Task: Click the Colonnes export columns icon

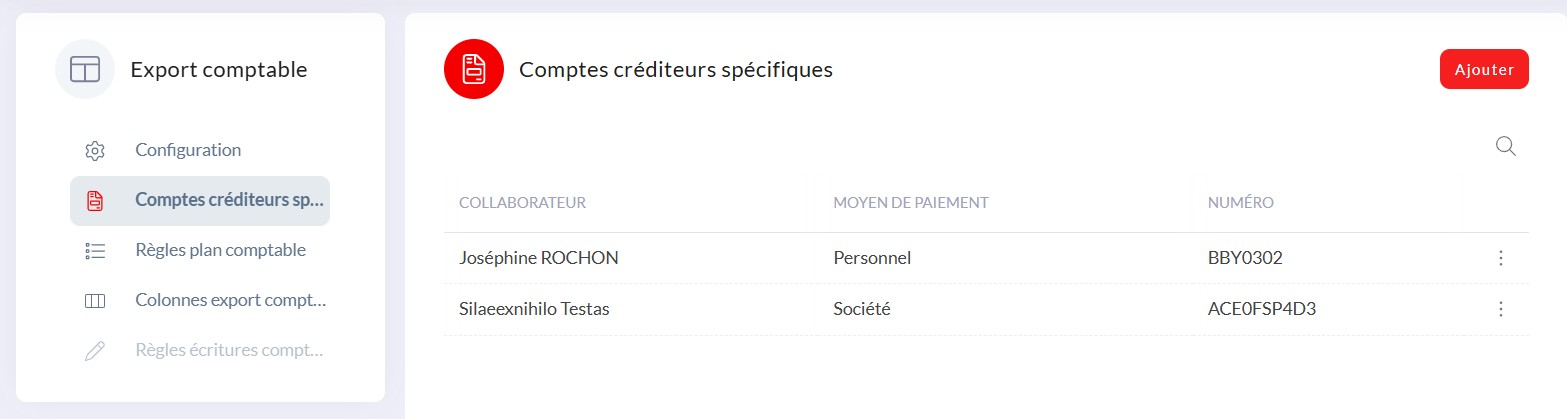Action: click(x=95, y=301)
